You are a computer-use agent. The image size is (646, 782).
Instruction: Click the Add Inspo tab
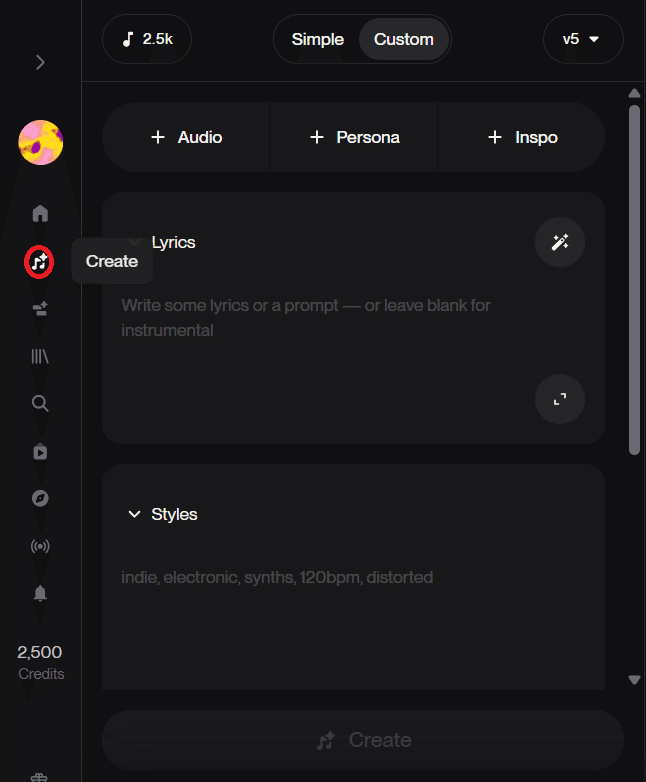click(522, 137)
